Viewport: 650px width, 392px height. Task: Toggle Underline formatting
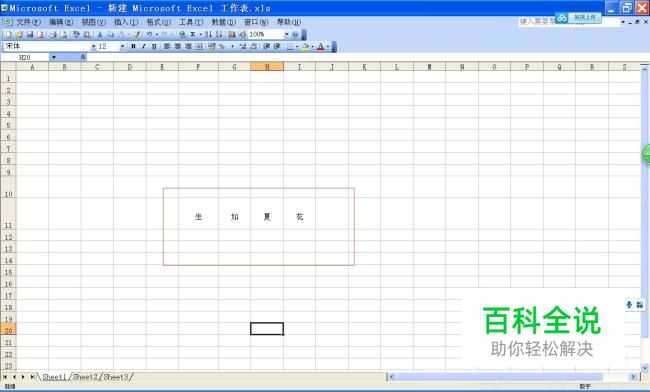(154, 46)
